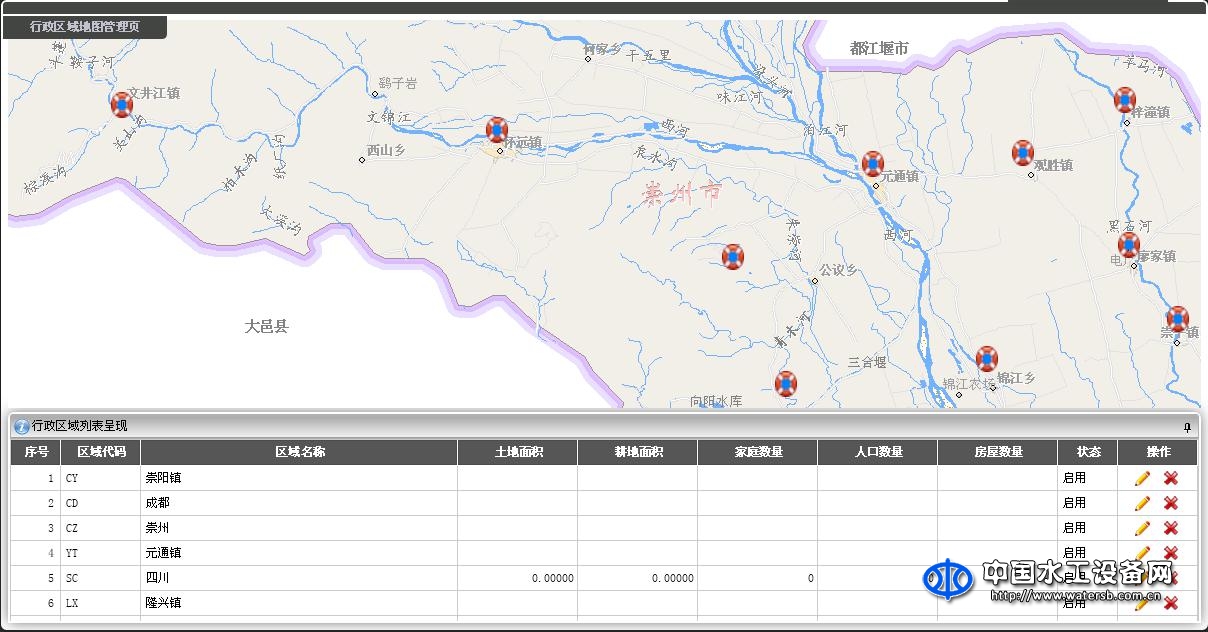The height and width of the screenshot is (632, 1208).
Task: Click the map marker at 文井江镇
Action: [121, 104]
